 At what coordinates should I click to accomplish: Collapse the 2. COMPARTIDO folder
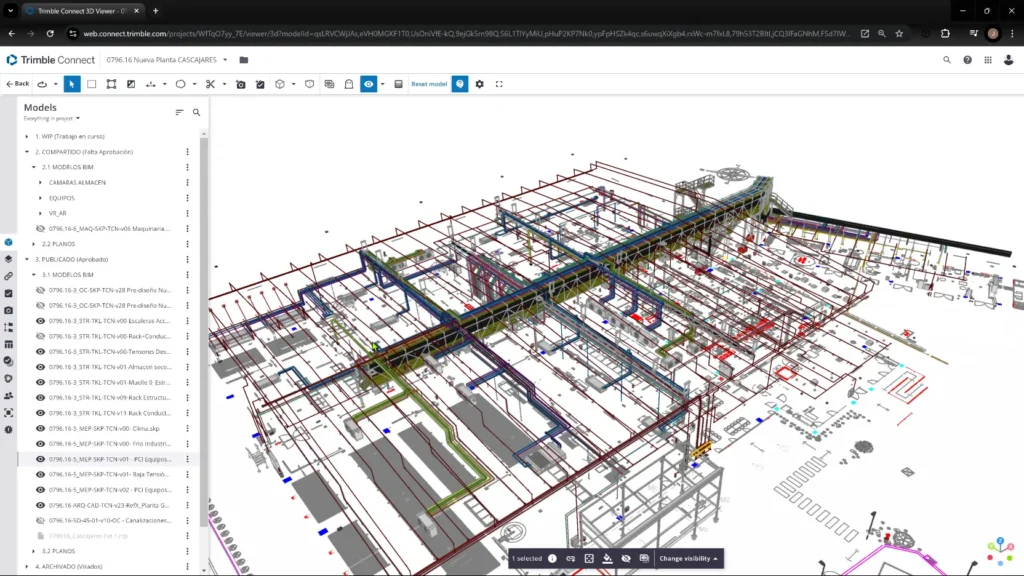pos(27,152)
